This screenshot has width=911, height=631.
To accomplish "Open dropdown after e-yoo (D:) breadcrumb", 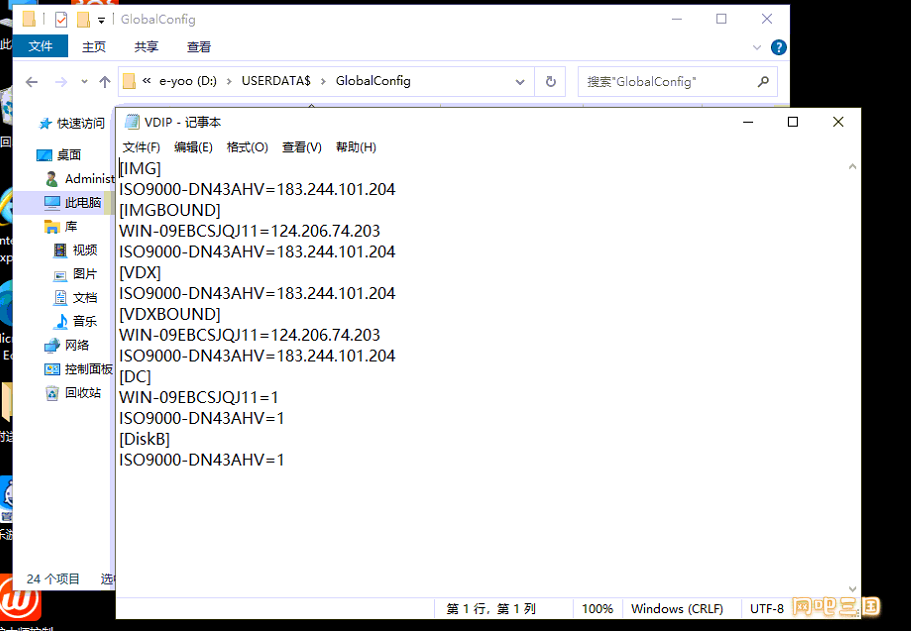I will pyautogui.click(x=229, y=81).
